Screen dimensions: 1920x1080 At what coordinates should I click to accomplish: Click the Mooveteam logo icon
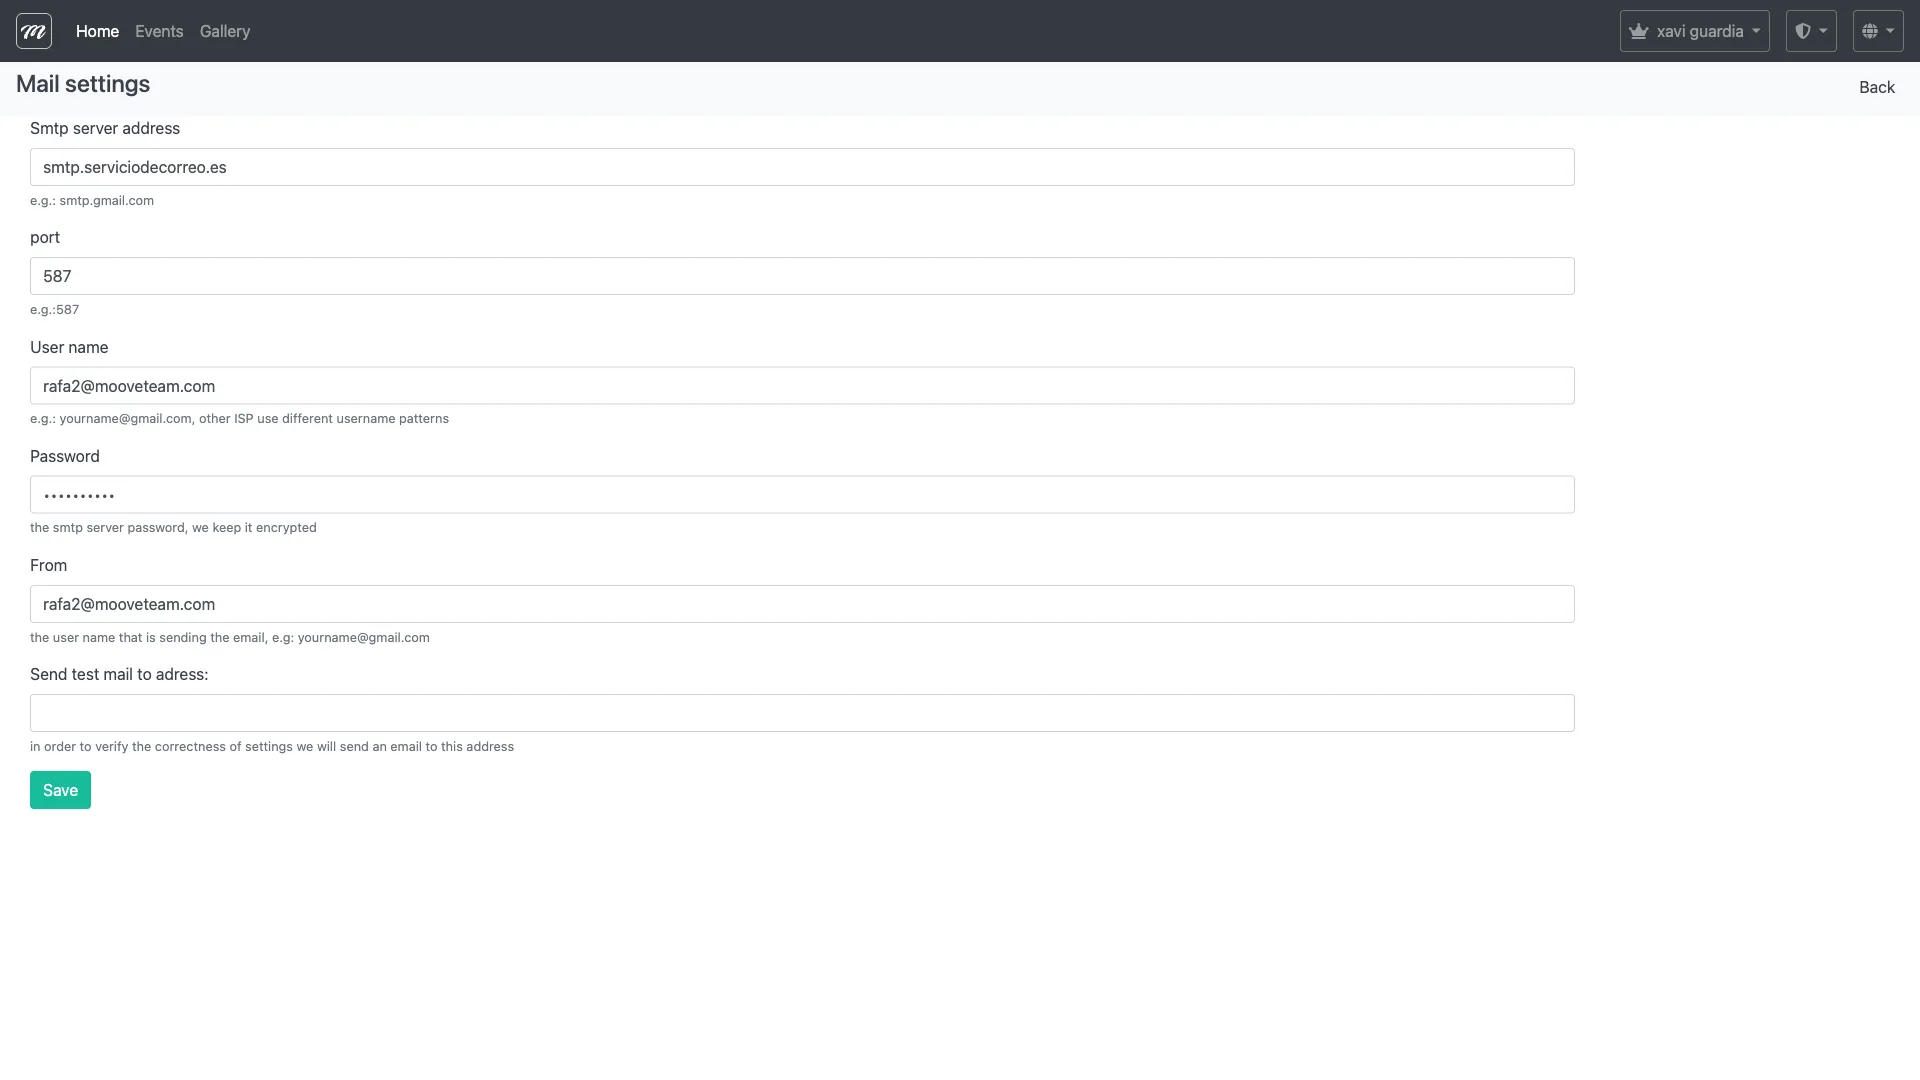click(x=33, y=30)
